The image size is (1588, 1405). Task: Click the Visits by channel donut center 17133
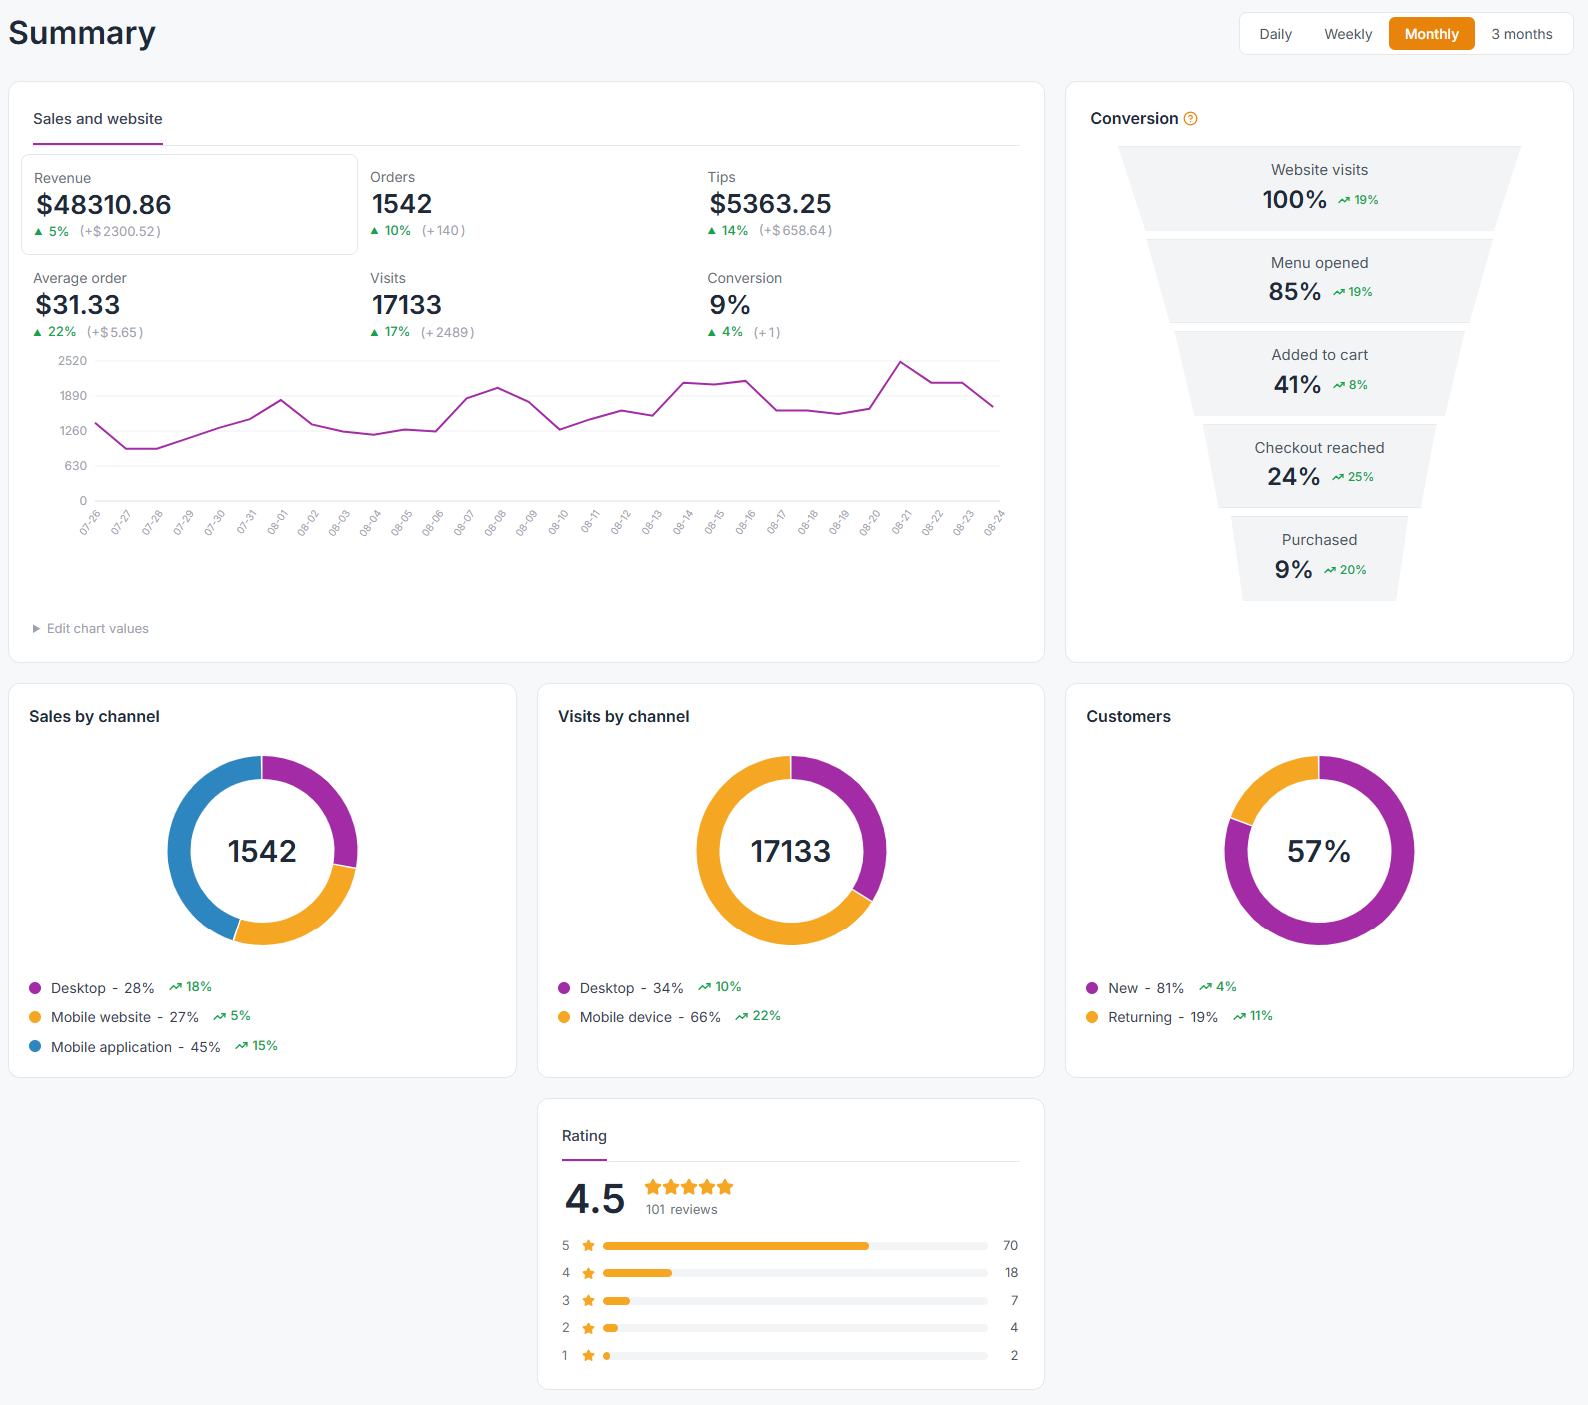(791, 851)
